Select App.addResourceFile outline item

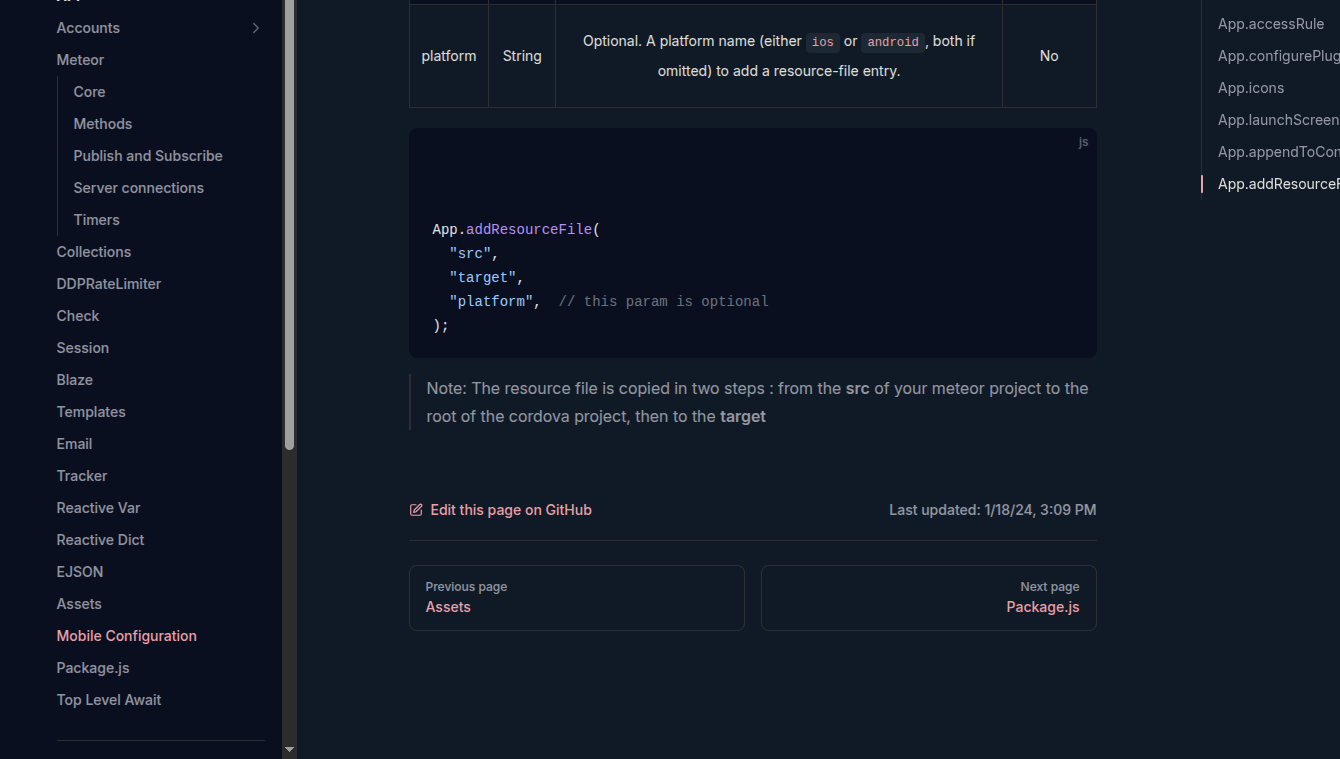click(1277, 184)
